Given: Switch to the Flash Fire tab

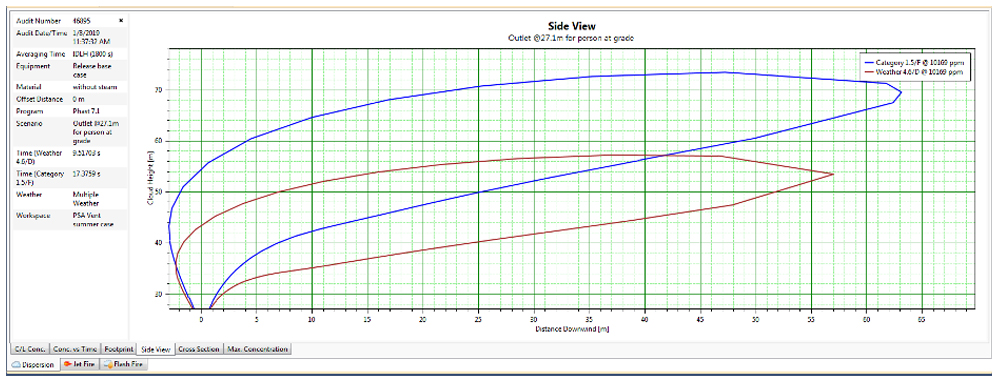Looking at the screenshot, I should pos(124,365).
